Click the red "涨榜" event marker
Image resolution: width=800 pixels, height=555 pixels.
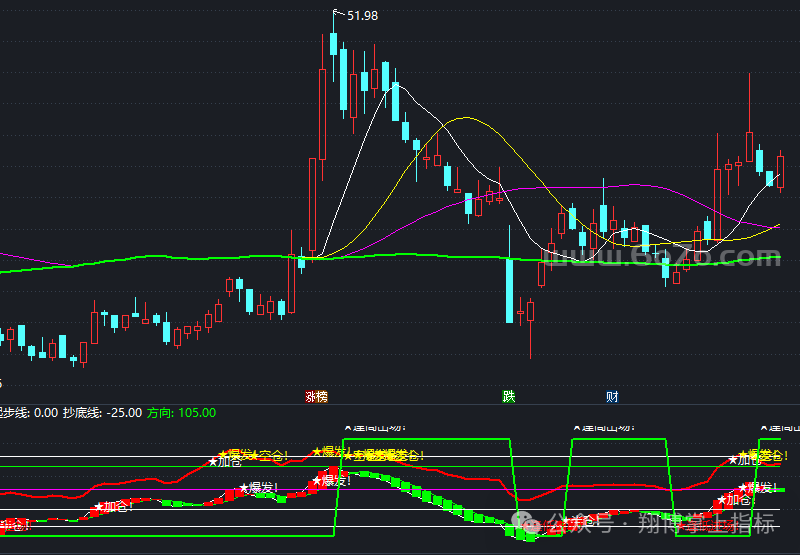click(x=316, y=397)
